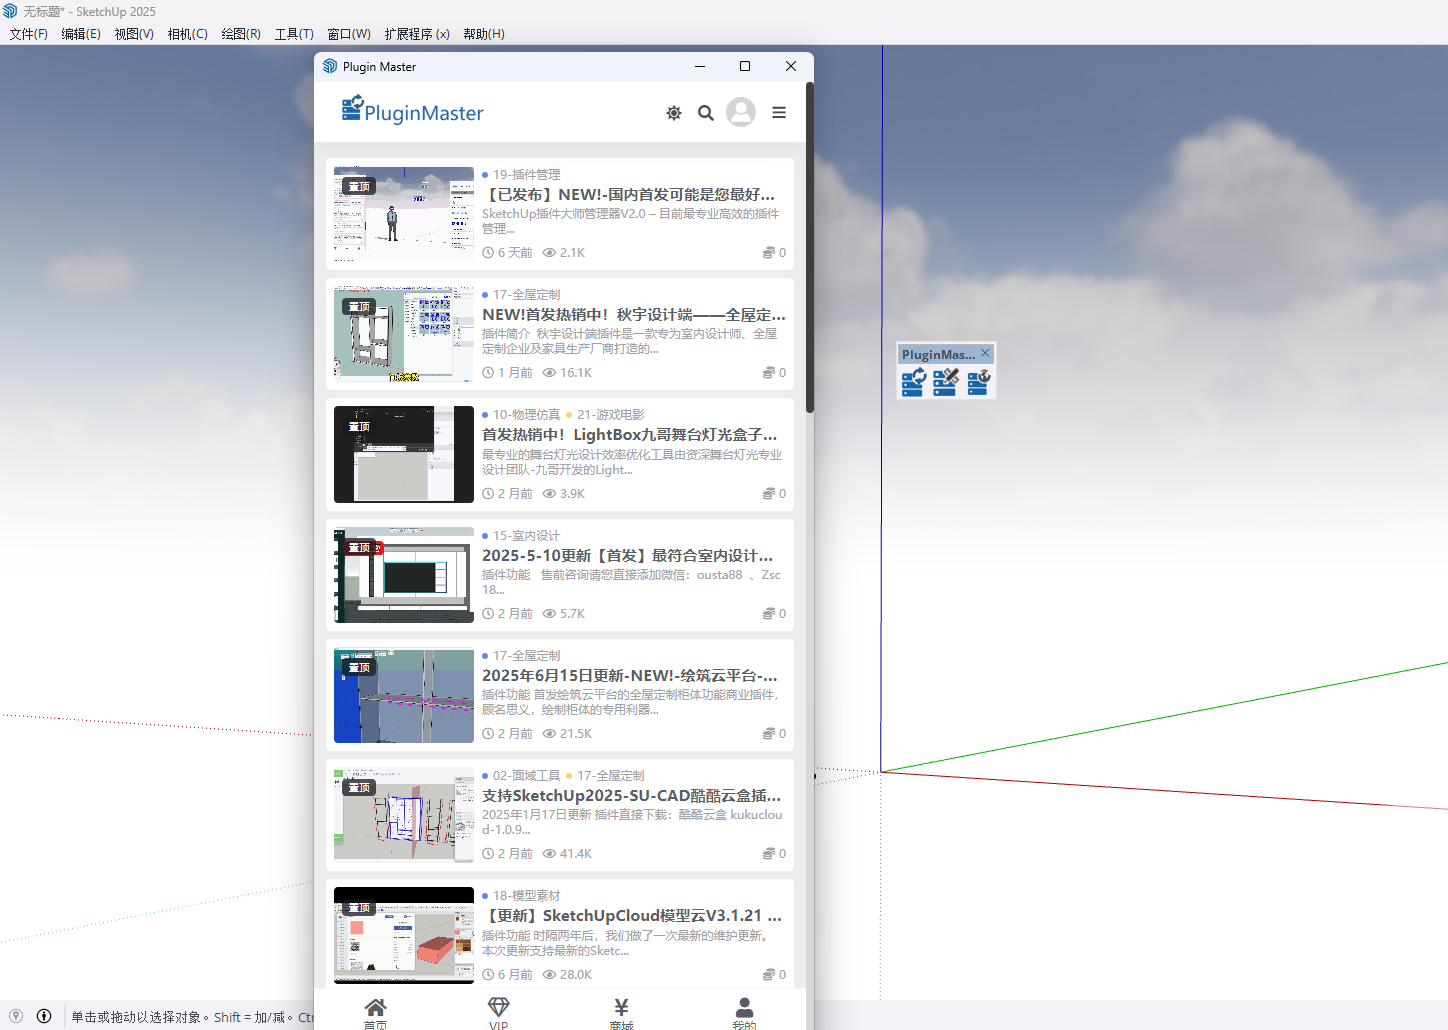Click the server sync icon in PluginMaster toolbar
The height and width of the screenshot is (1030, 1448).
click(x=913, y=382)
